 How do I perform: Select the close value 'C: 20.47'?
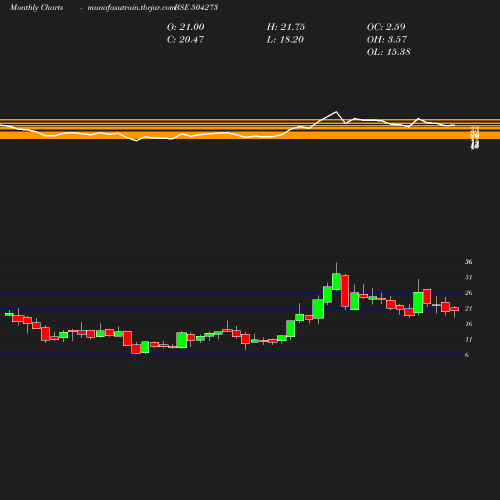tap(185, 40)
